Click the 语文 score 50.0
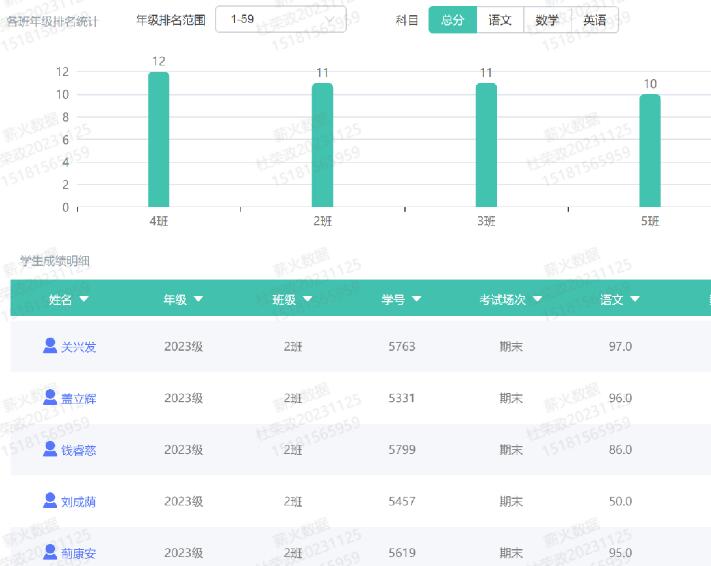This screenshot has height=566, width=711. pyautogui.click(x=620, y=502)
